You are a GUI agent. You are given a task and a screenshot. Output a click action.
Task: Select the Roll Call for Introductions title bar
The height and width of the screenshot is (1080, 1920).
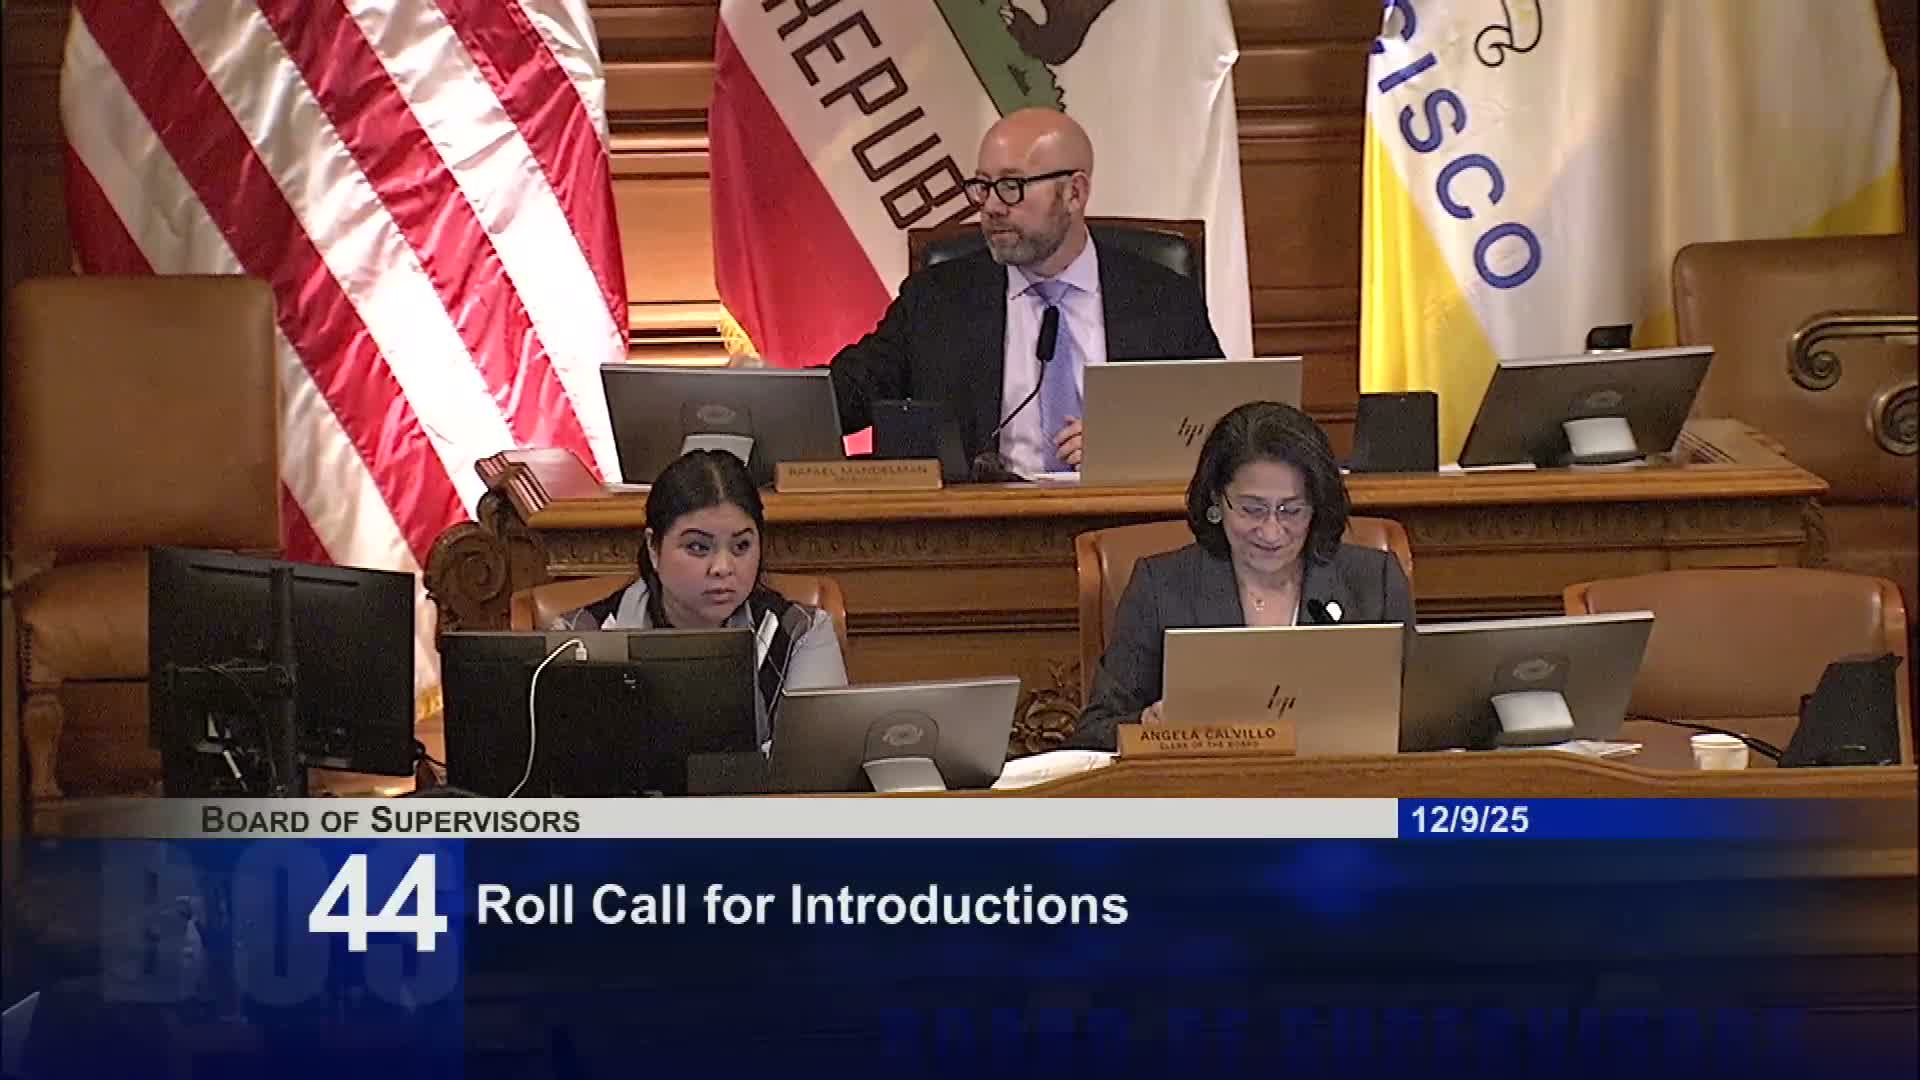tap(800, 905)
